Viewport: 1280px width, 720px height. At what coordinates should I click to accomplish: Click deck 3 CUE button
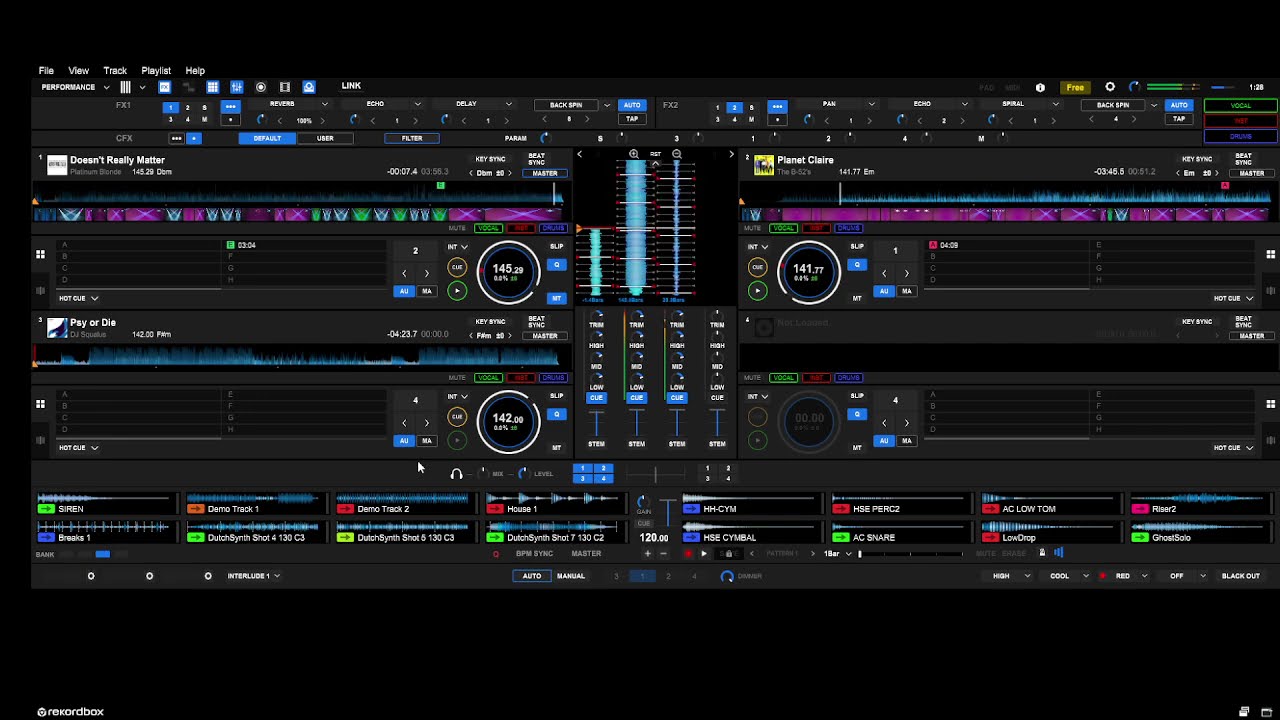click(457, 417)
